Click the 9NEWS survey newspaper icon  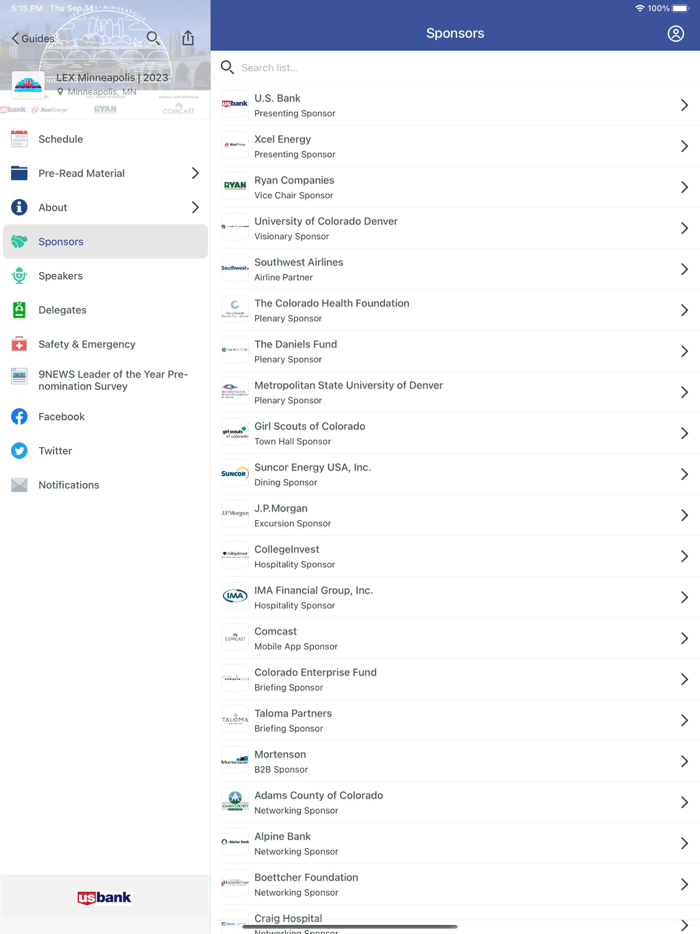19,376
